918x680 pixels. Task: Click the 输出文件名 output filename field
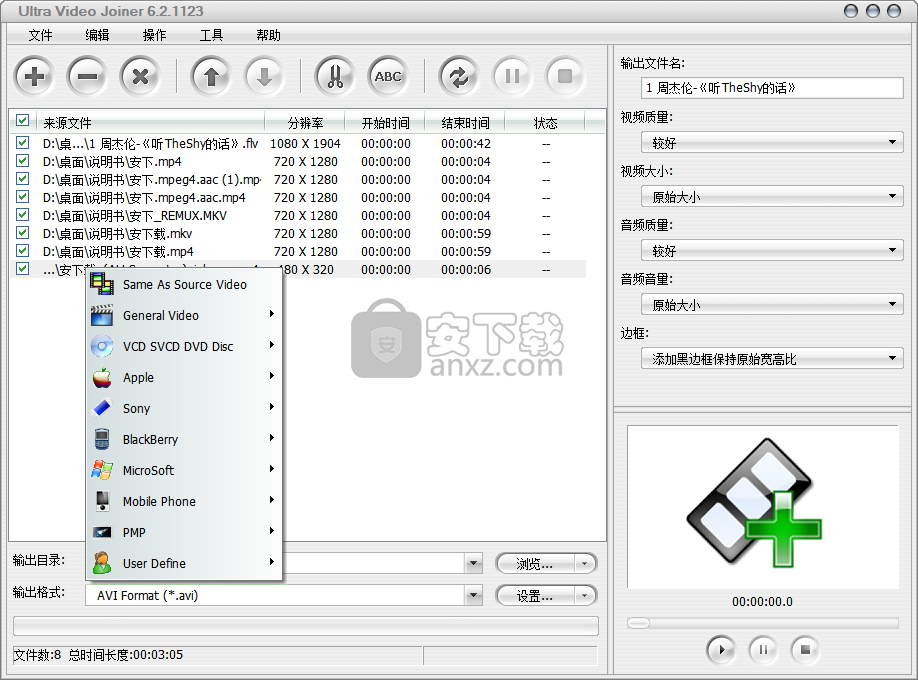(x=772, y=88)
